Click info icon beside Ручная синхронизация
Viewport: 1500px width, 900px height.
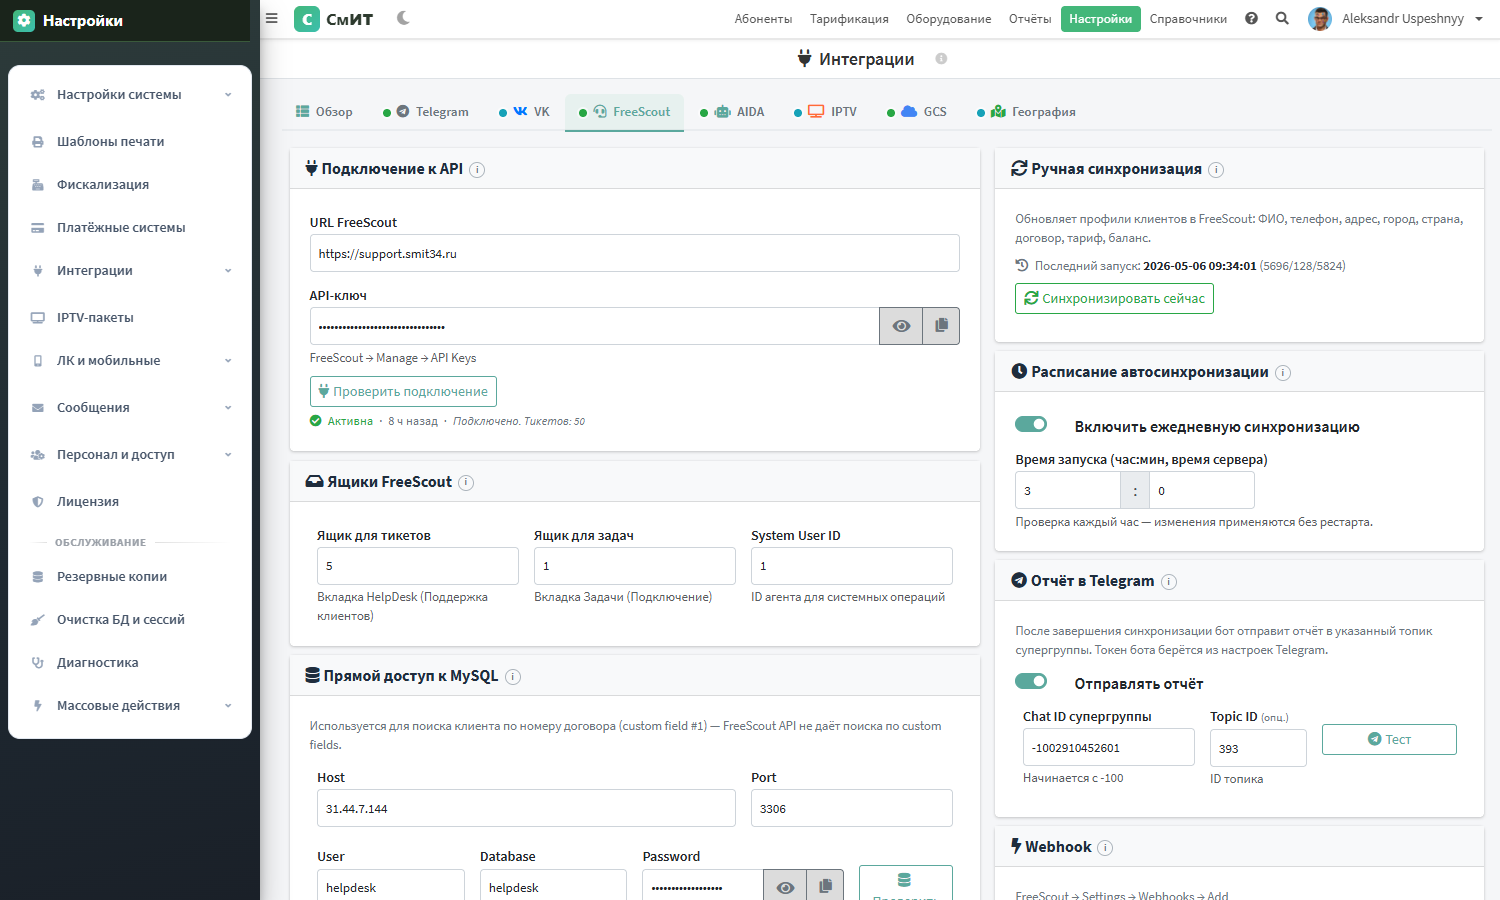[x=1216, y=170]
